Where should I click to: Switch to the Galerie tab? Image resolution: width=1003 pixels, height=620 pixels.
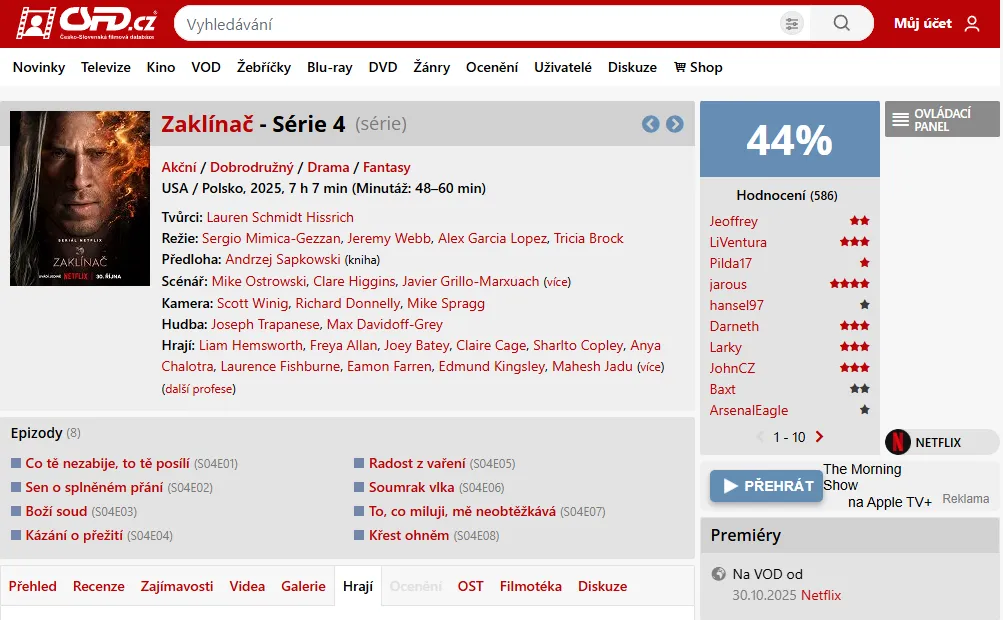pyautogui.click(x=303, y=586)
